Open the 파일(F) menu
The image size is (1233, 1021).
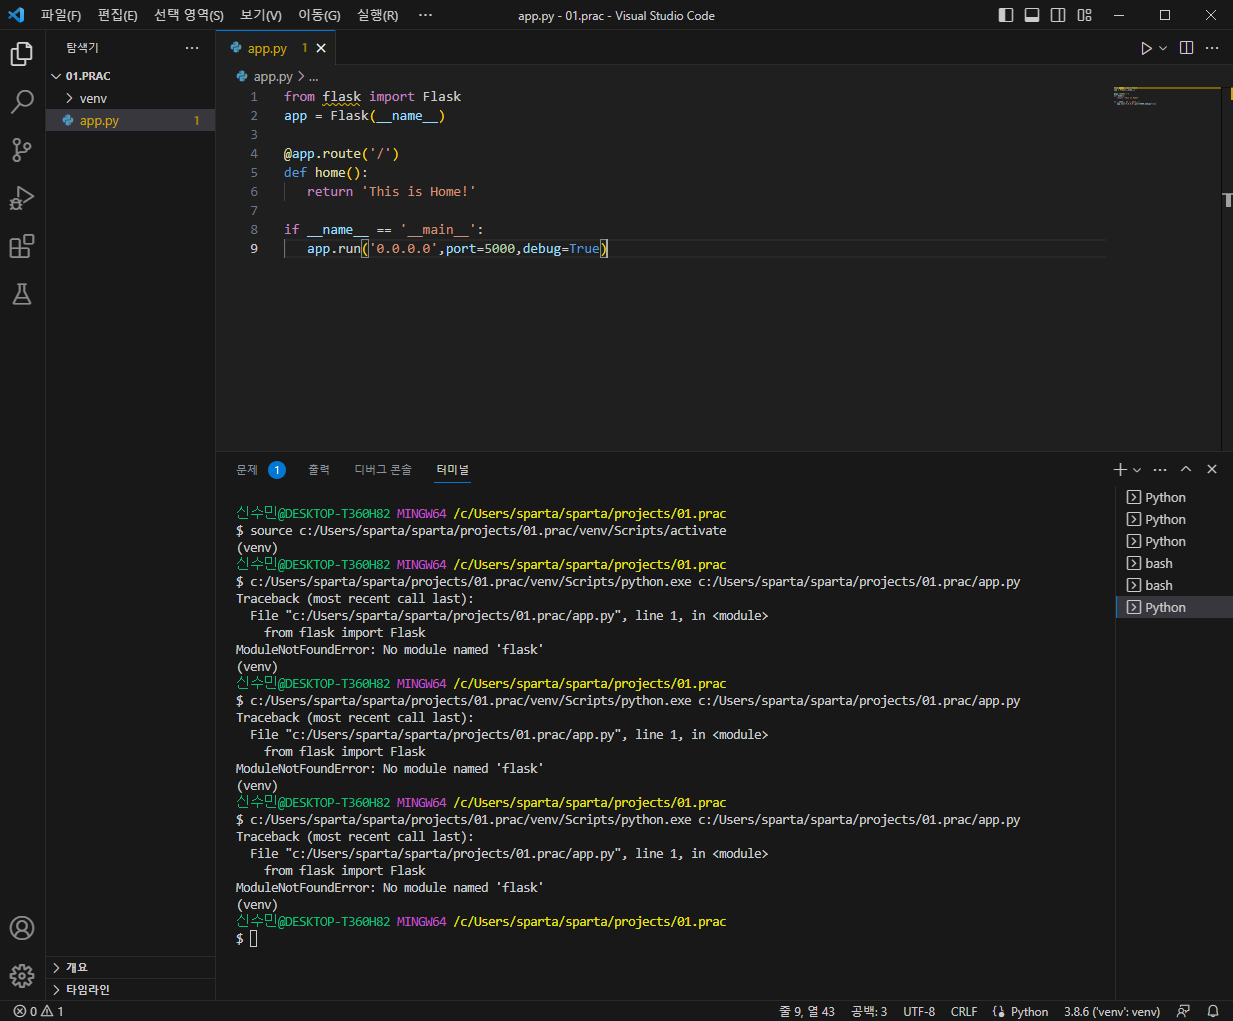pyautogui.click(x=61, y=15)
